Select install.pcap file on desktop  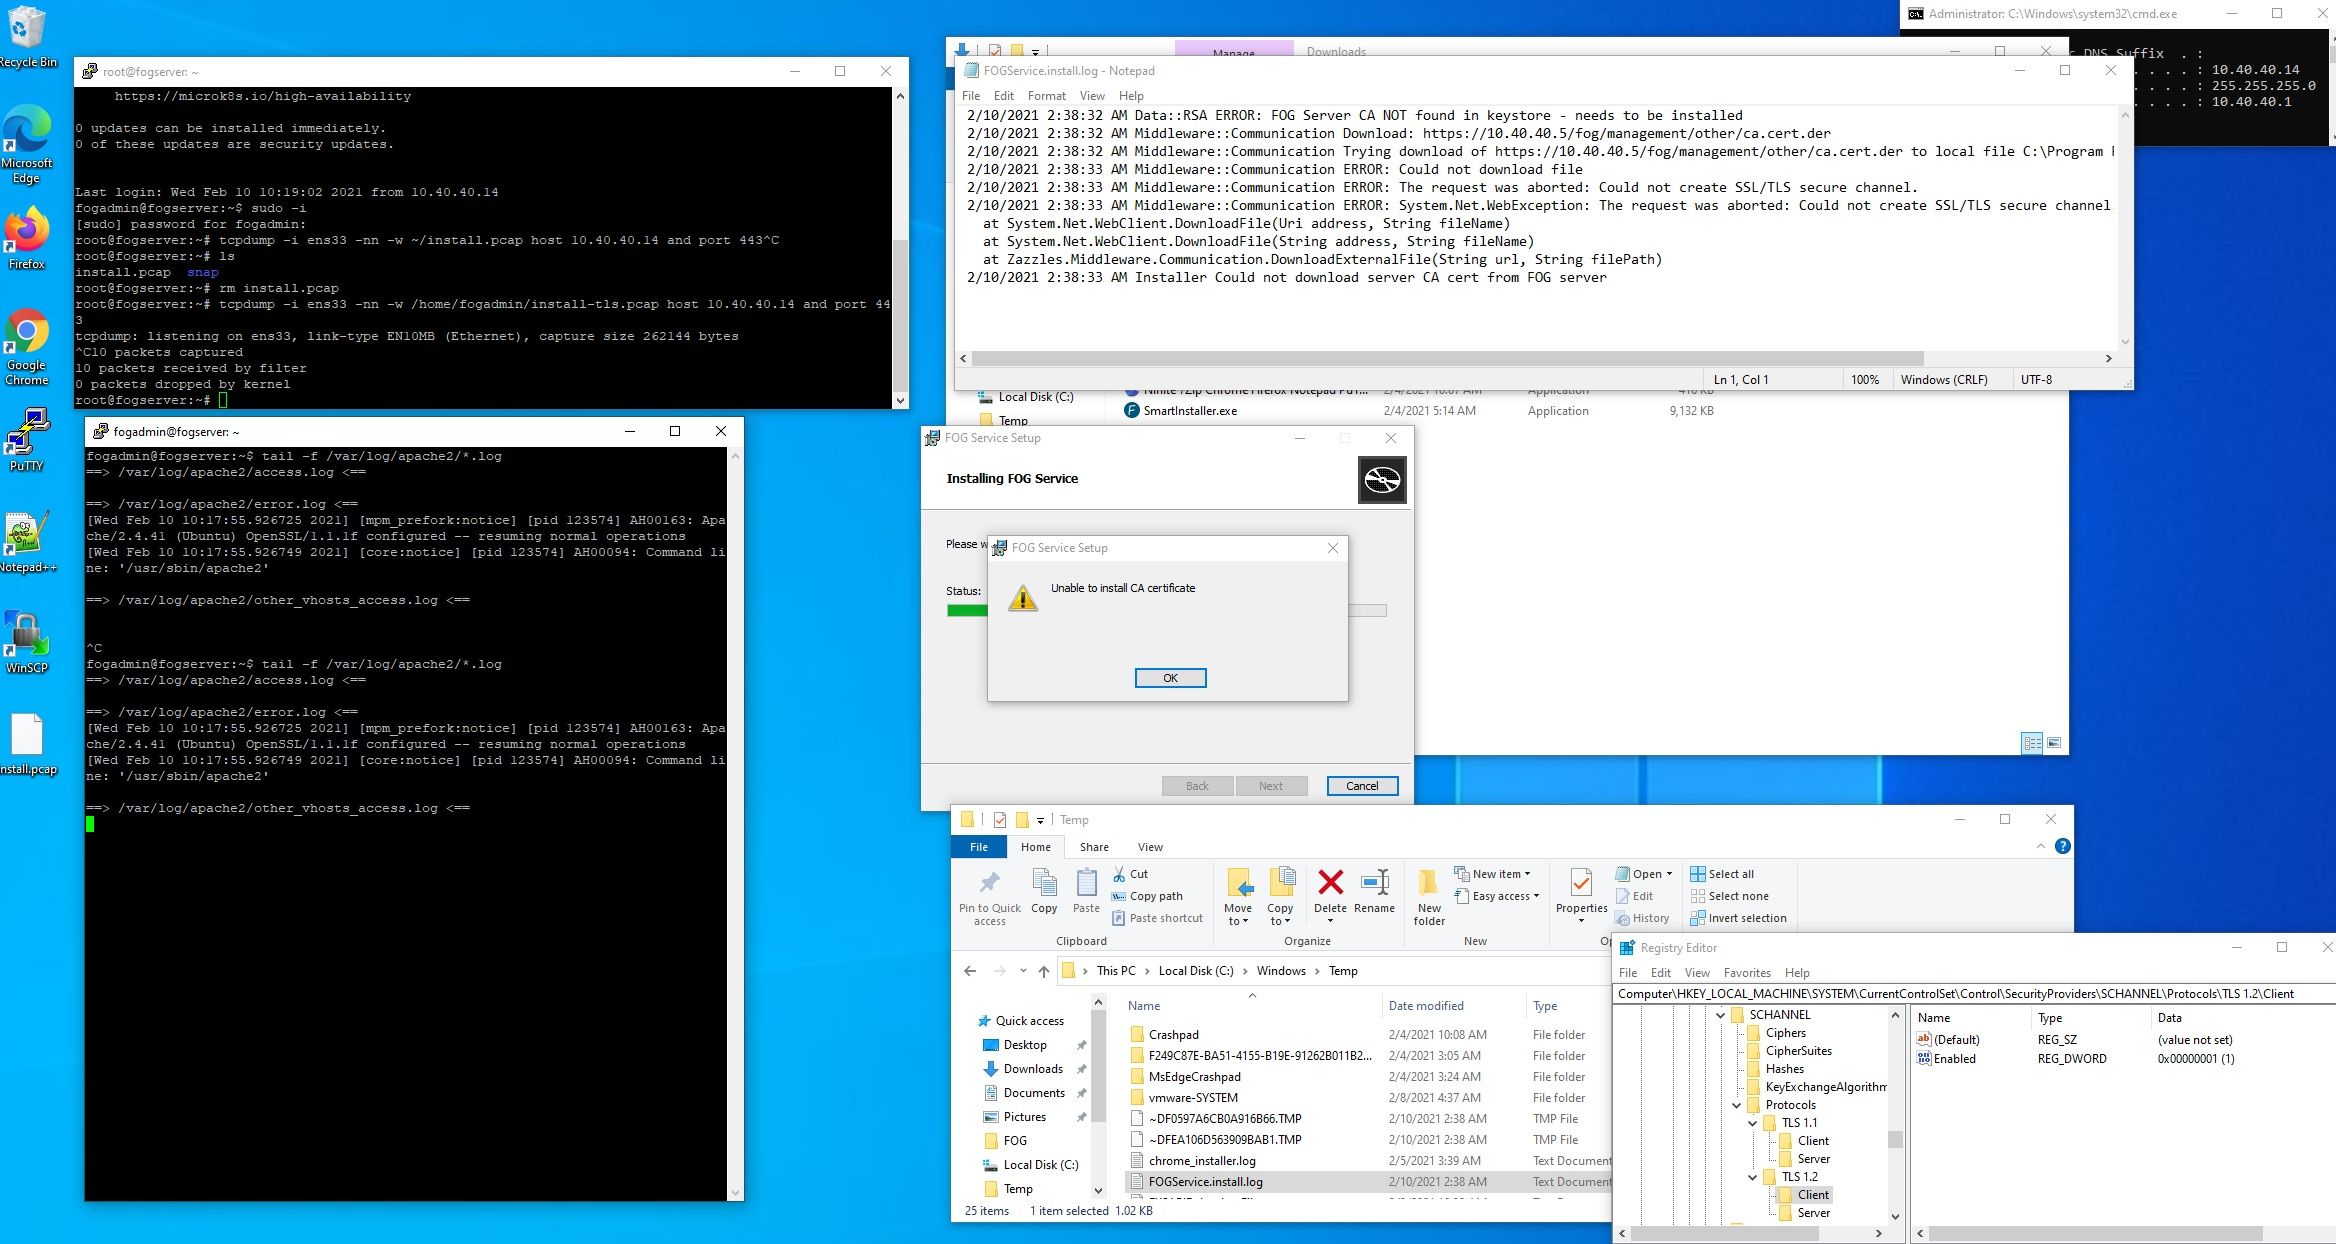click(x=27, y=745)
